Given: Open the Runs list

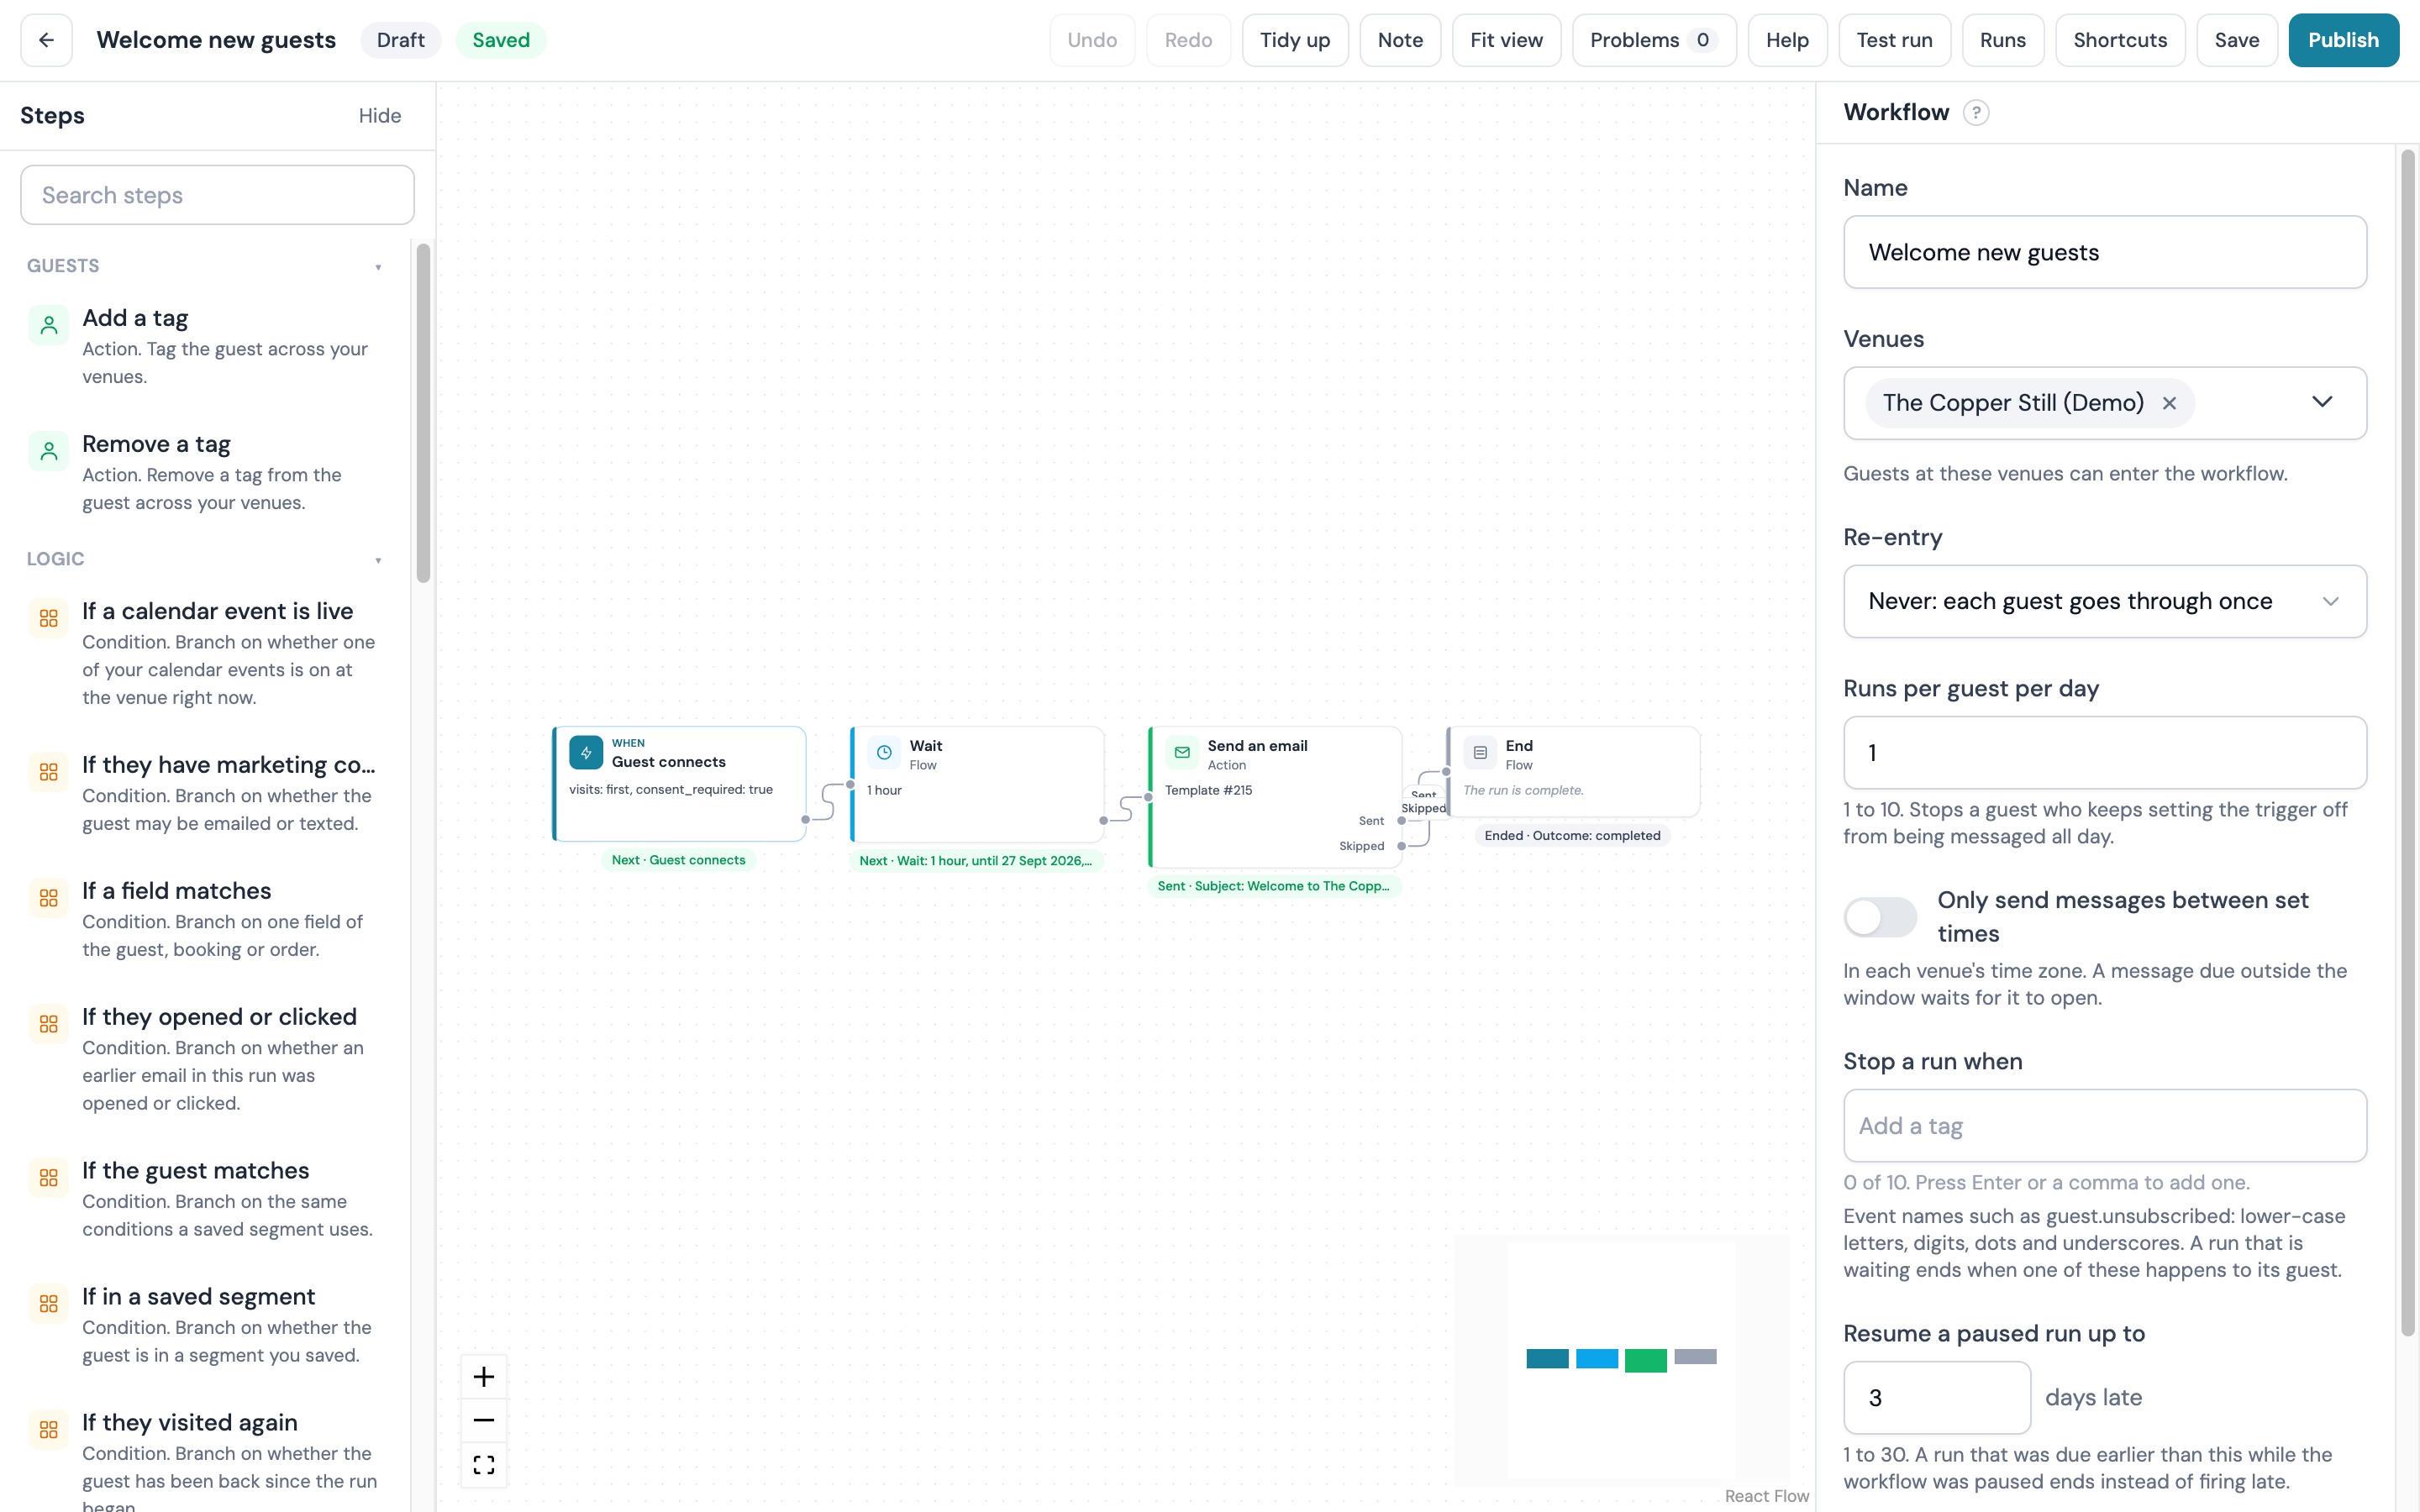Looking at the screenshot, I should [2003, 40].
